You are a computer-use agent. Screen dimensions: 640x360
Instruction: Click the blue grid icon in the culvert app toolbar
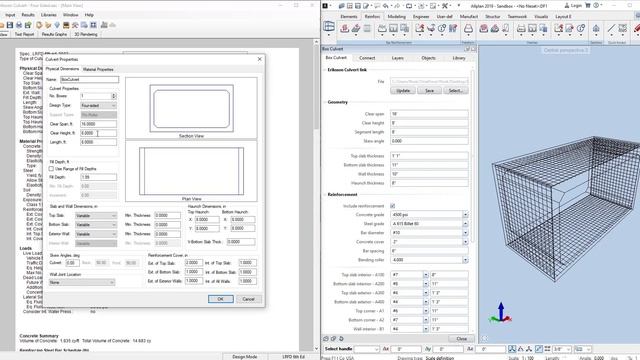[x=93, y=25]
